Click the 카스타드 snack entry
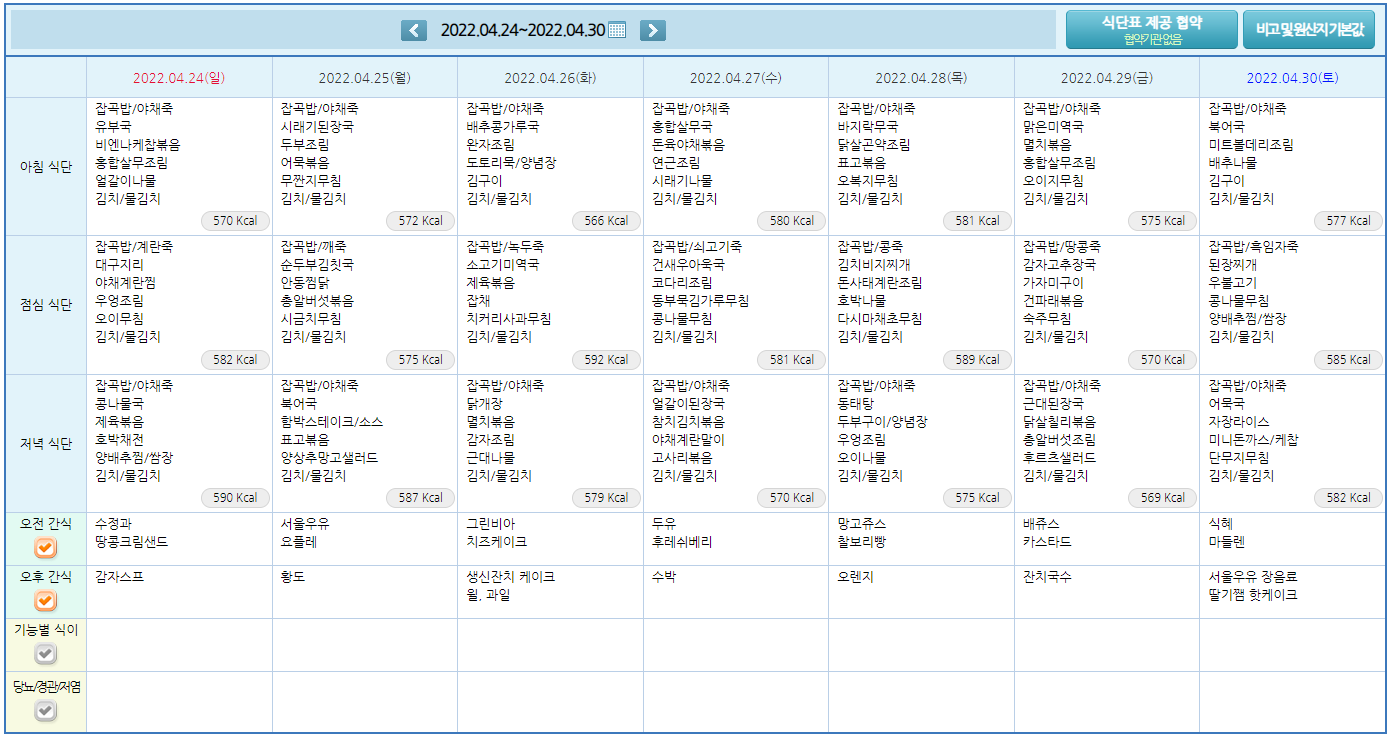 click(x=1048, y=542)
